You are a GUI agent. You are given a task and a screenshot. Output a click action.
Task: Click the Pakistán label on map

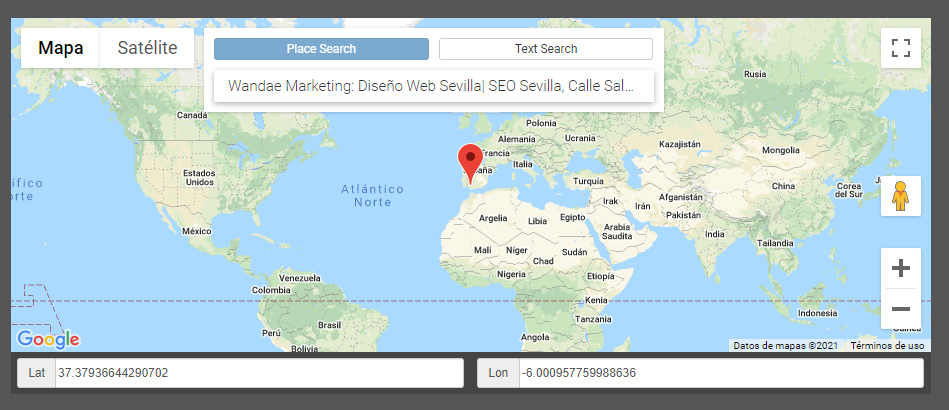pyautogui.click(x=683, y=215)
